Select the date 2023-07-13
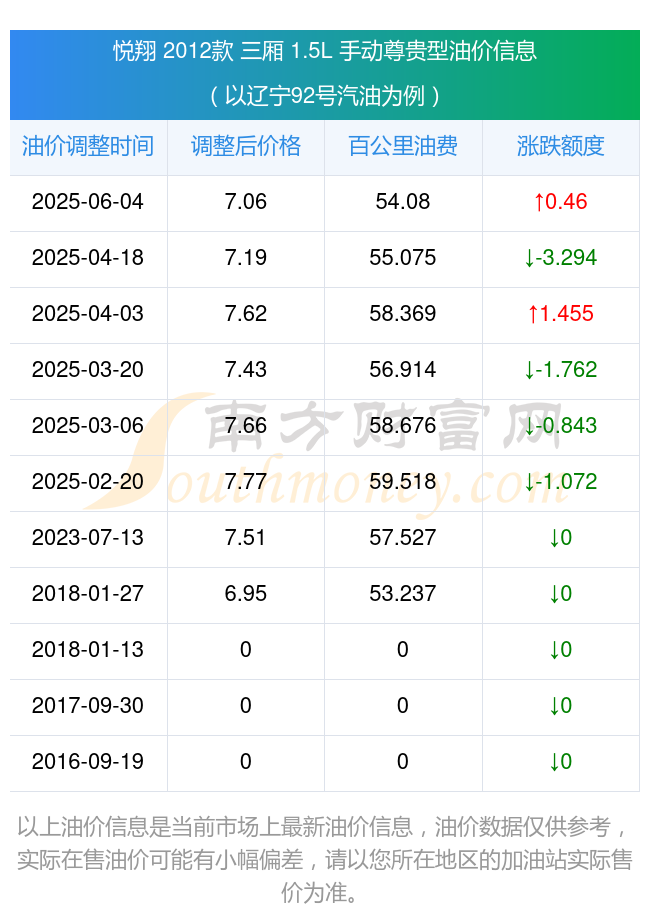Viewport: 650px width, 921px height. [87, 537]
